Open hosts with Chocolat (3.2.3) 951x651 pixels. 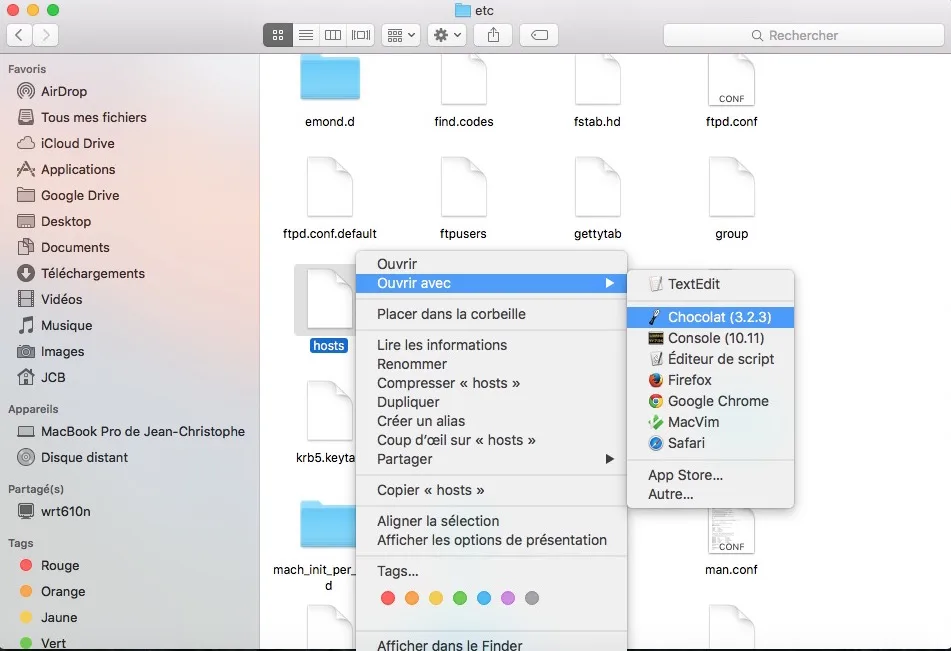pos(710,317)
